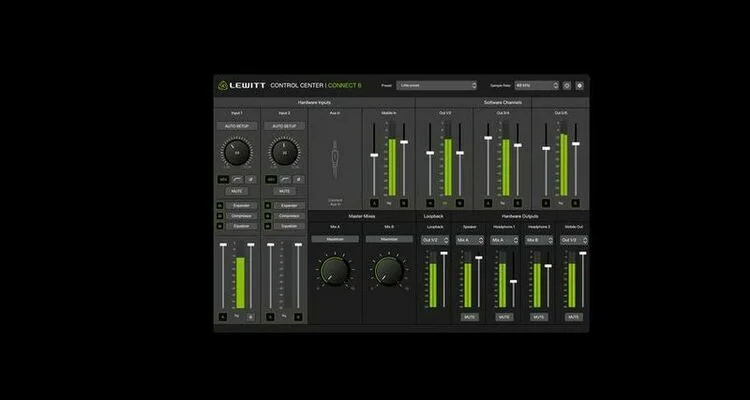Open the Input 1 Compressor settings
The image size is (750, 400).
(242, 216)
